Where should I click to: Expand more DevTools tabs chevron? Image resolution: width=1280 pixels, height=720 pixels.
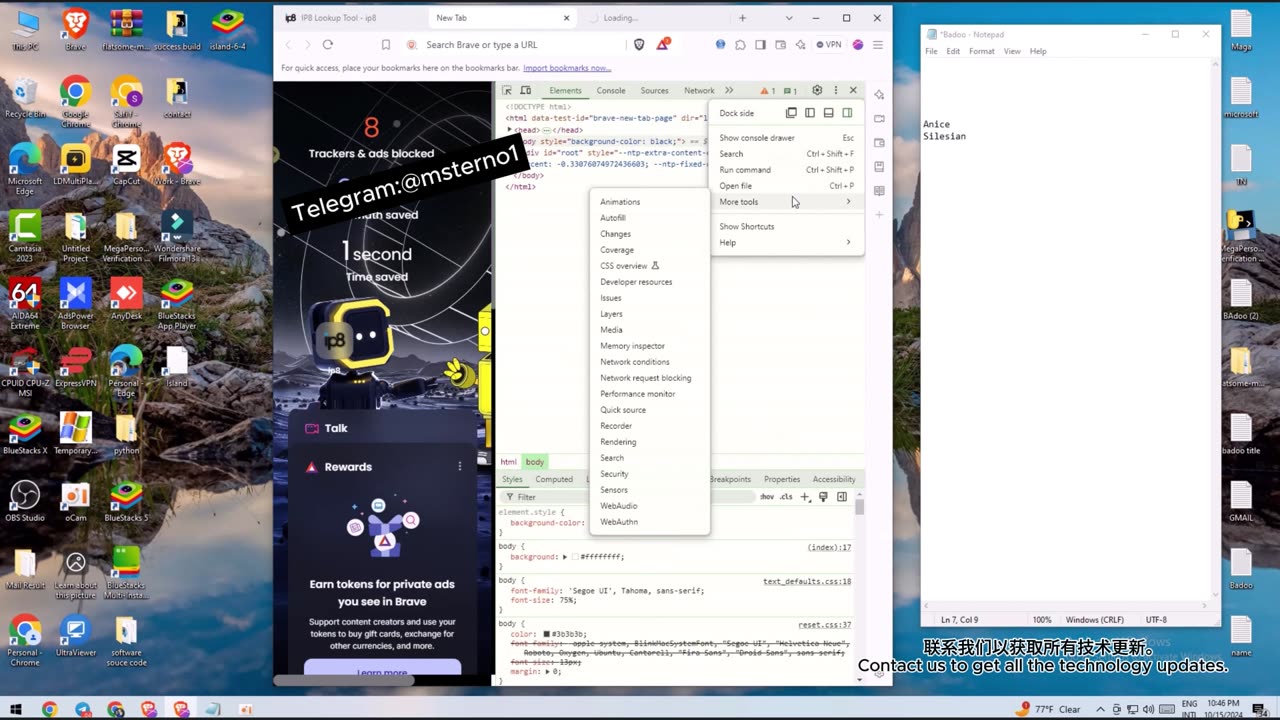pyautogui.click(x=729, y=90)
